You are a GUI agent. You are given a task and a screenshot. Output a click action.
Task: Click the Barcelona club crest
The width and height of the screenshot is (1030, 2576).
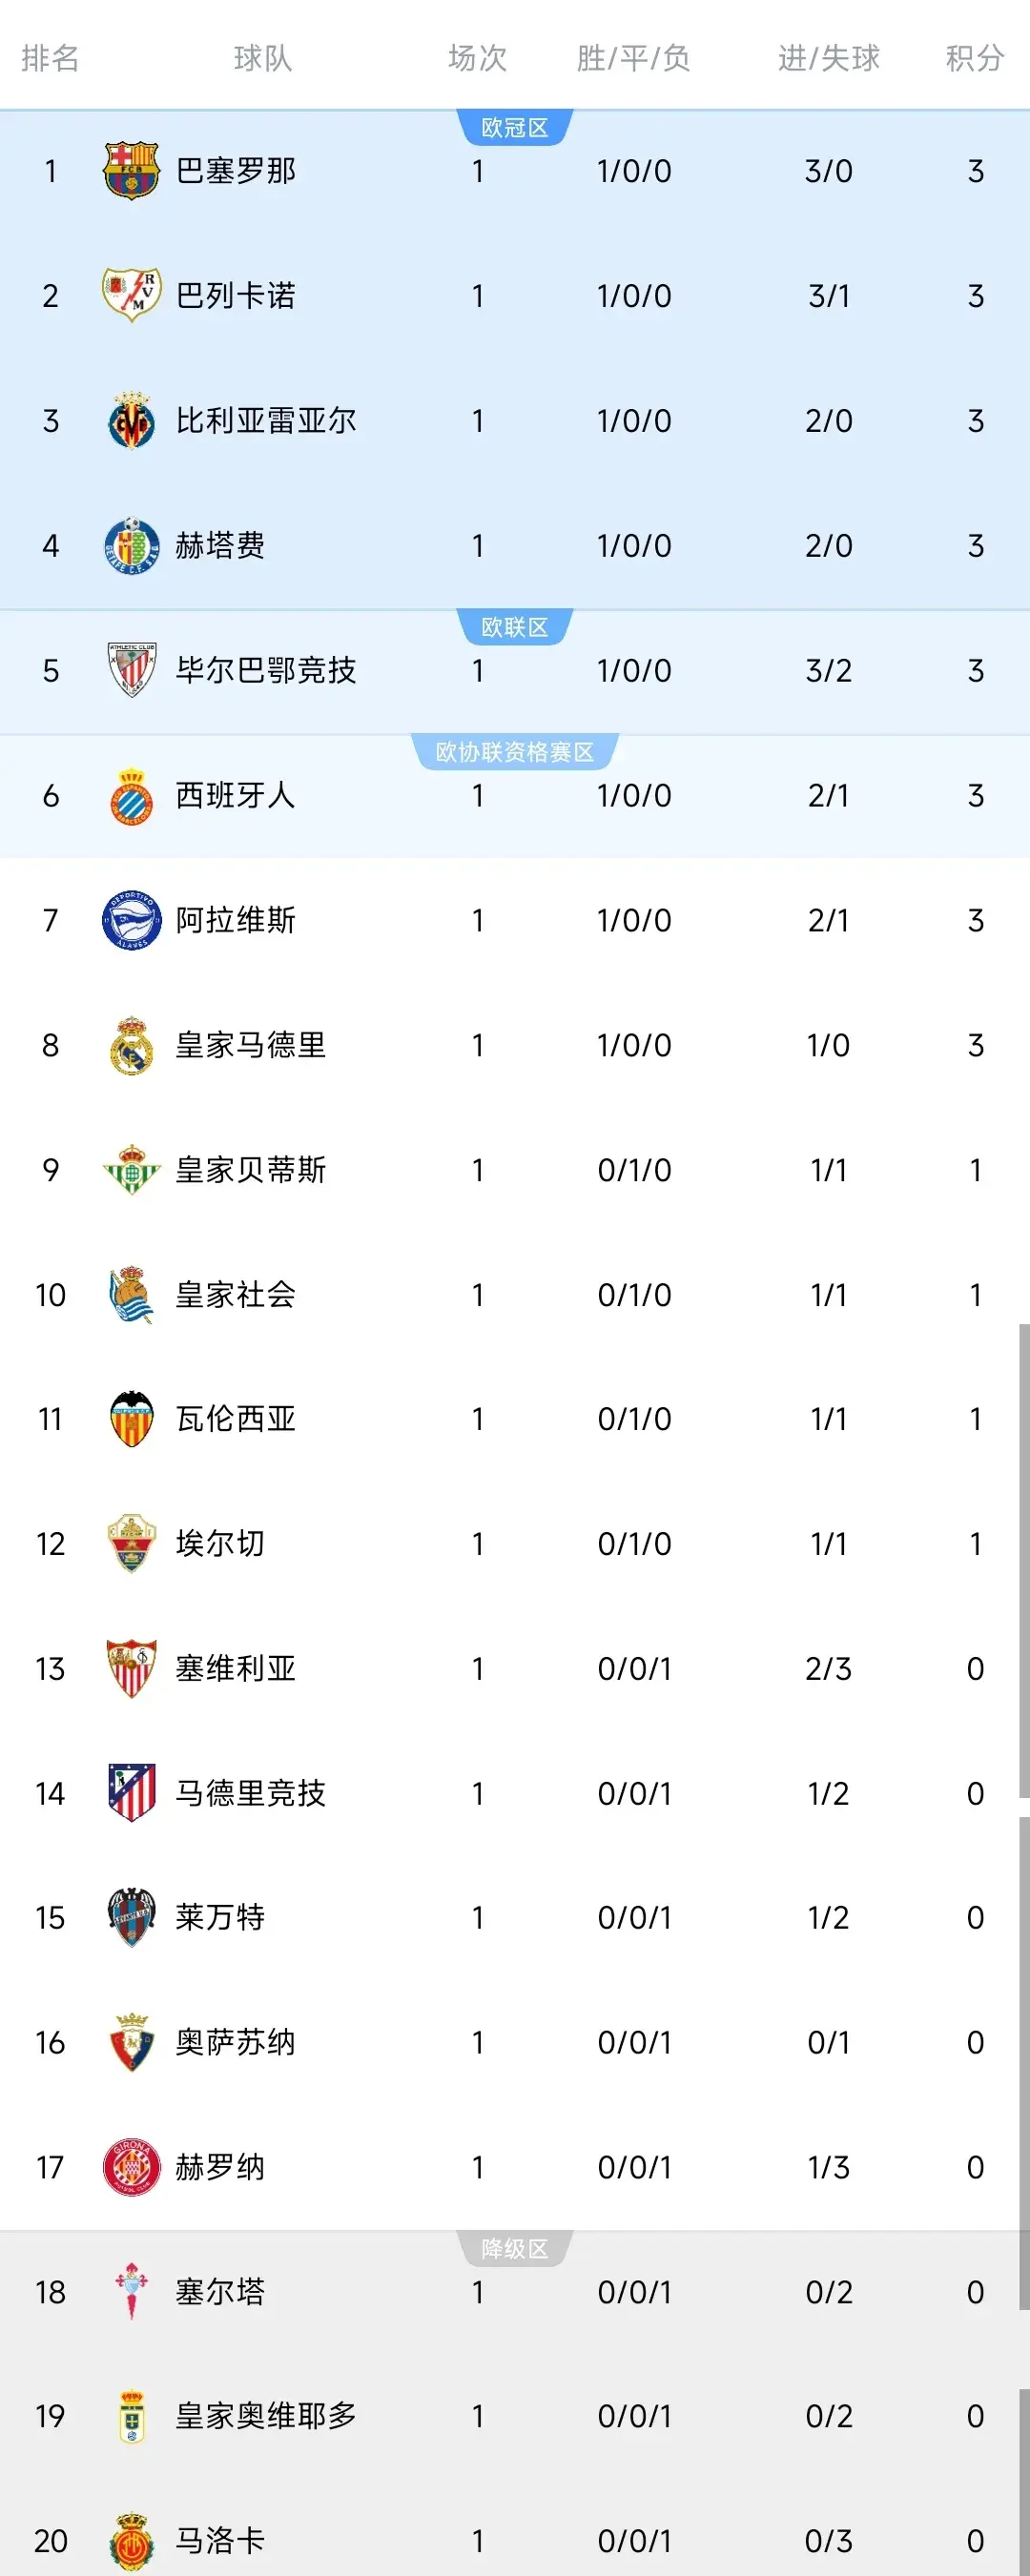[x=131, y=171]
